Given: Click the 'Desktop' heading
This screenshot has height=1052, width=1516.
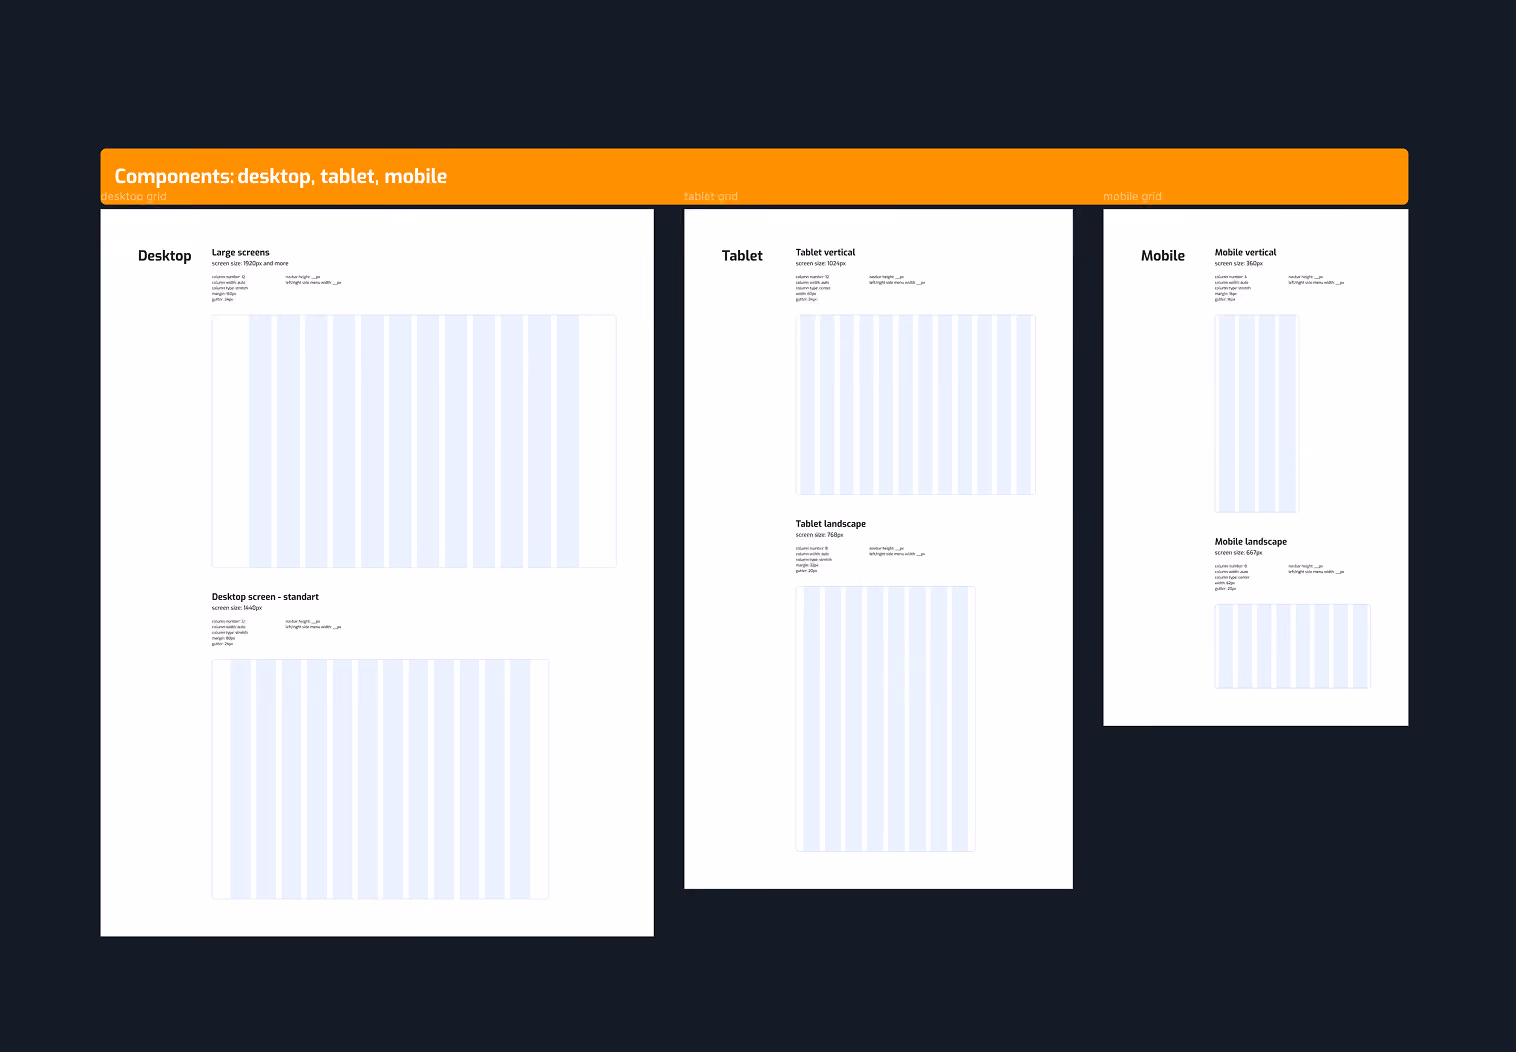Looking at the screenshot, I should coord(165,256).
